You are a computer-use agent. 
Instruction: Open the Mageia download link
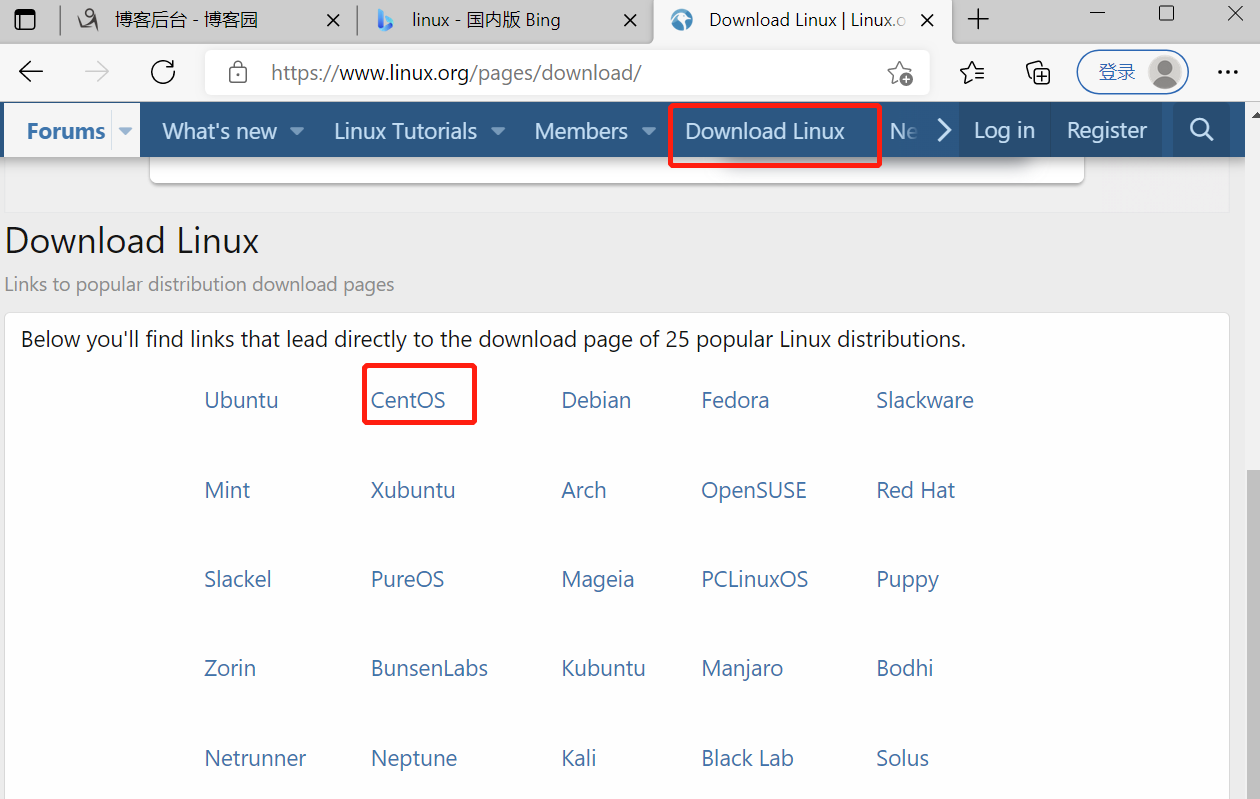tap(598, 579)
